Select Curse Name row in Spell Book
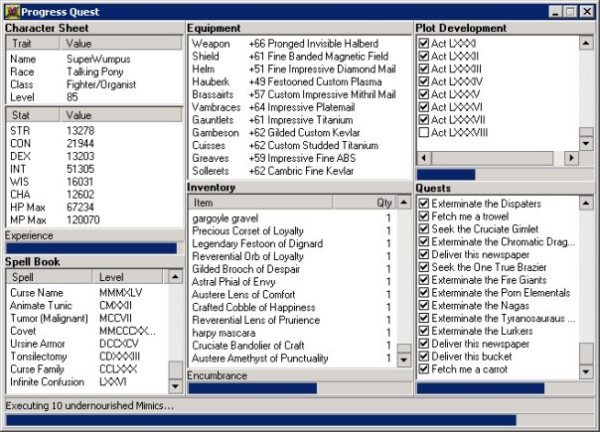The width and height of the screenshot is (600, 432). tap(87, 293)
